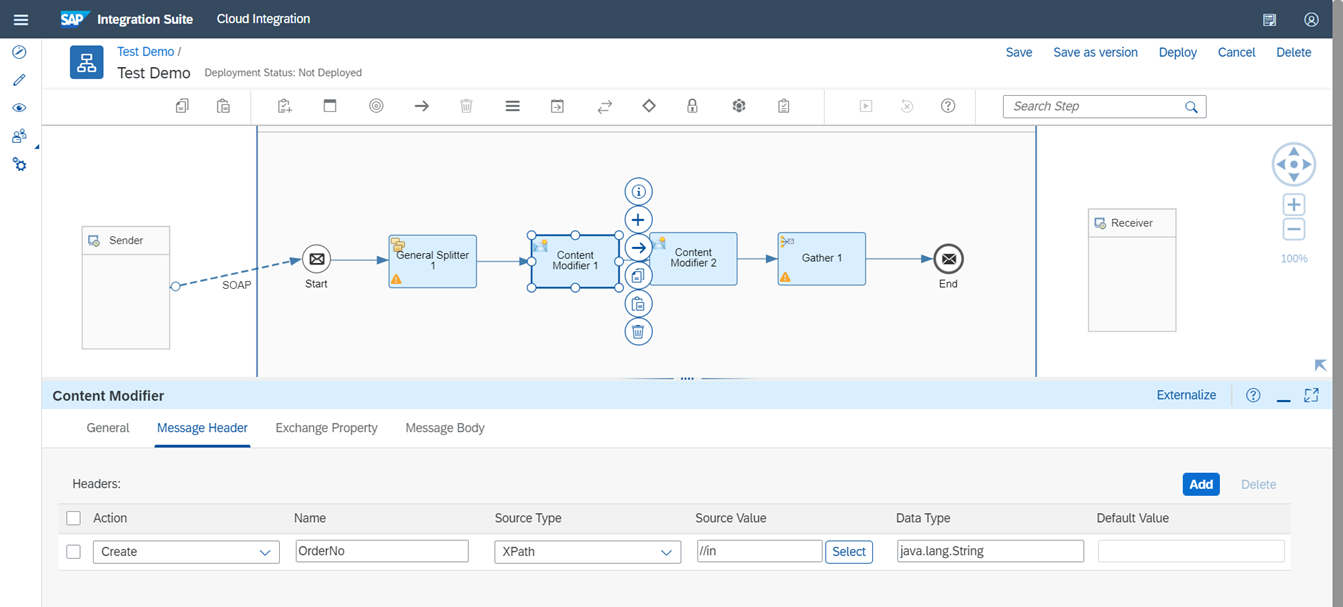Click the Copy step toolbar icon
Image resolution: width=1343 pixels, height=607 pixels.
pyautogui.click(x=181, y=105)
